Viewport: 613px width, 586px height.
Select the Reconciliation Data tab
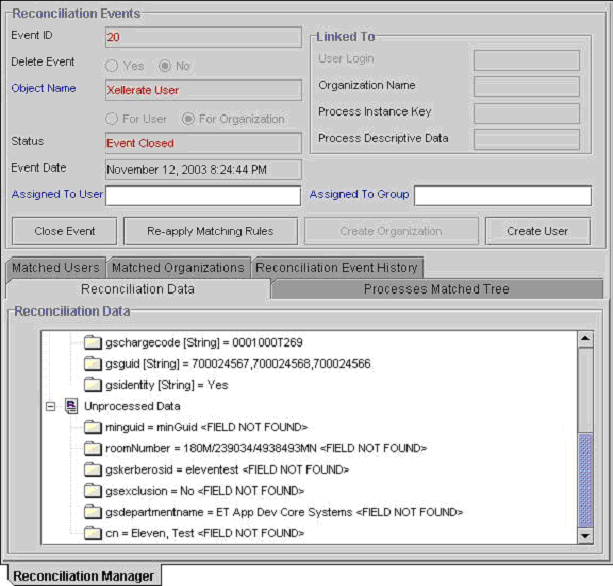click(138, 289)
